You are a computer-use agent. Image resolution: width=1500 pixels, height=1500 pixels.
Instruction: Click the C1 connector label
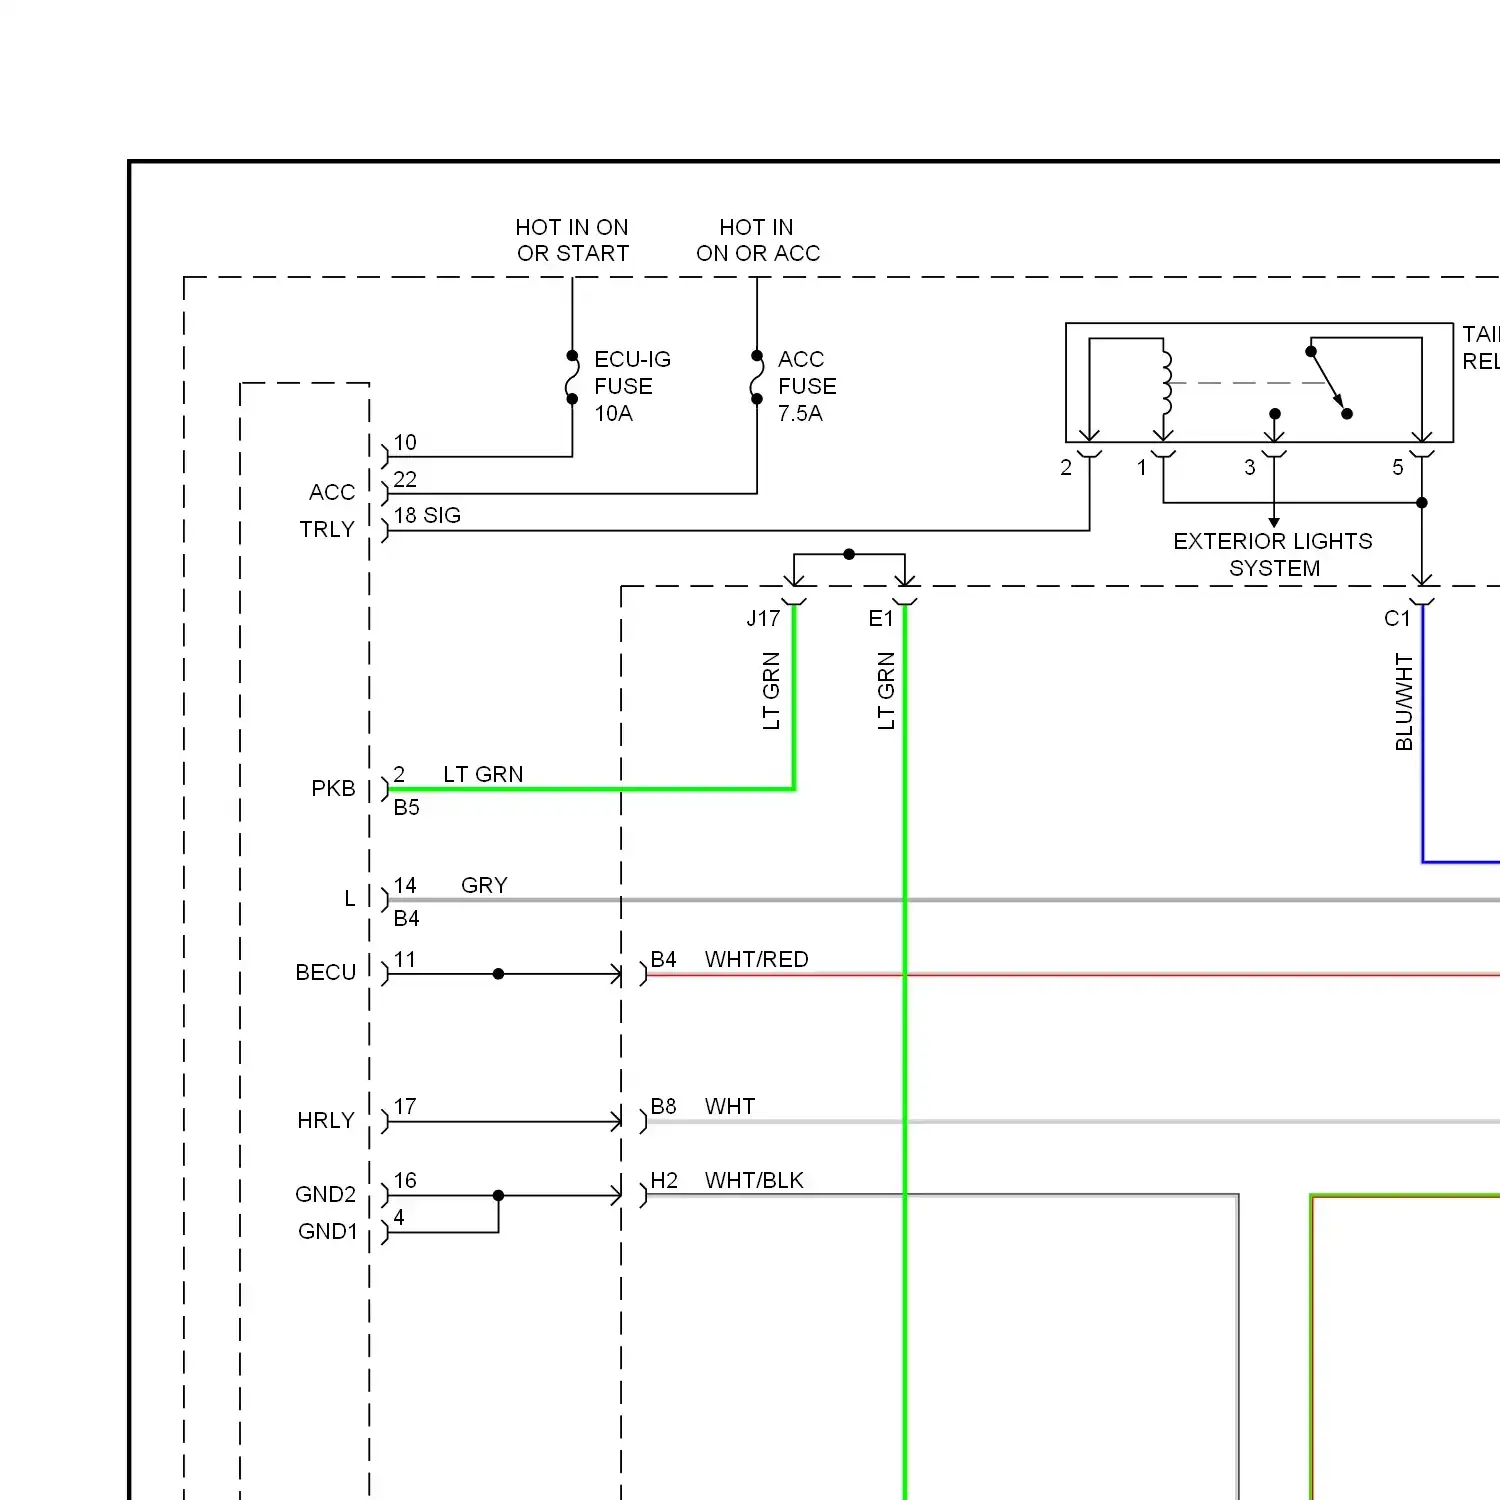click(1397, 618)
